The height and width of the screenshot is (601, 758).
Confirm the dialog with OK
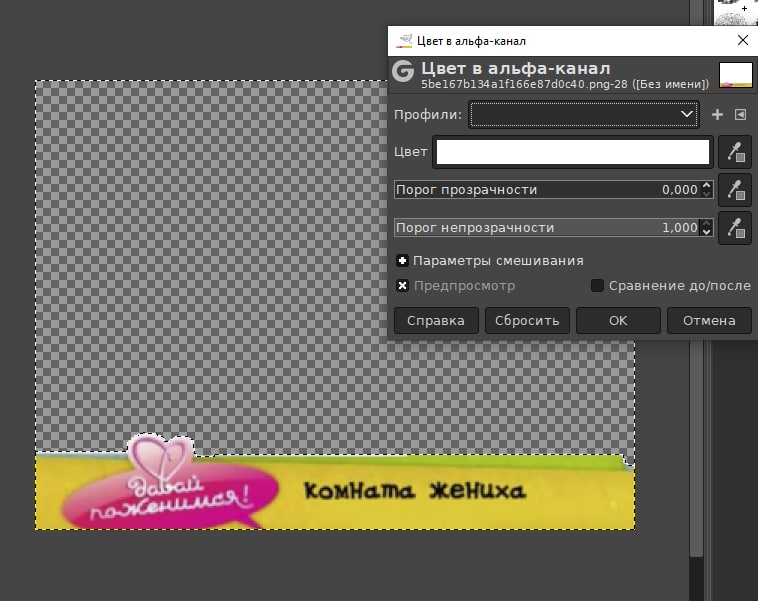pos(618,321)
